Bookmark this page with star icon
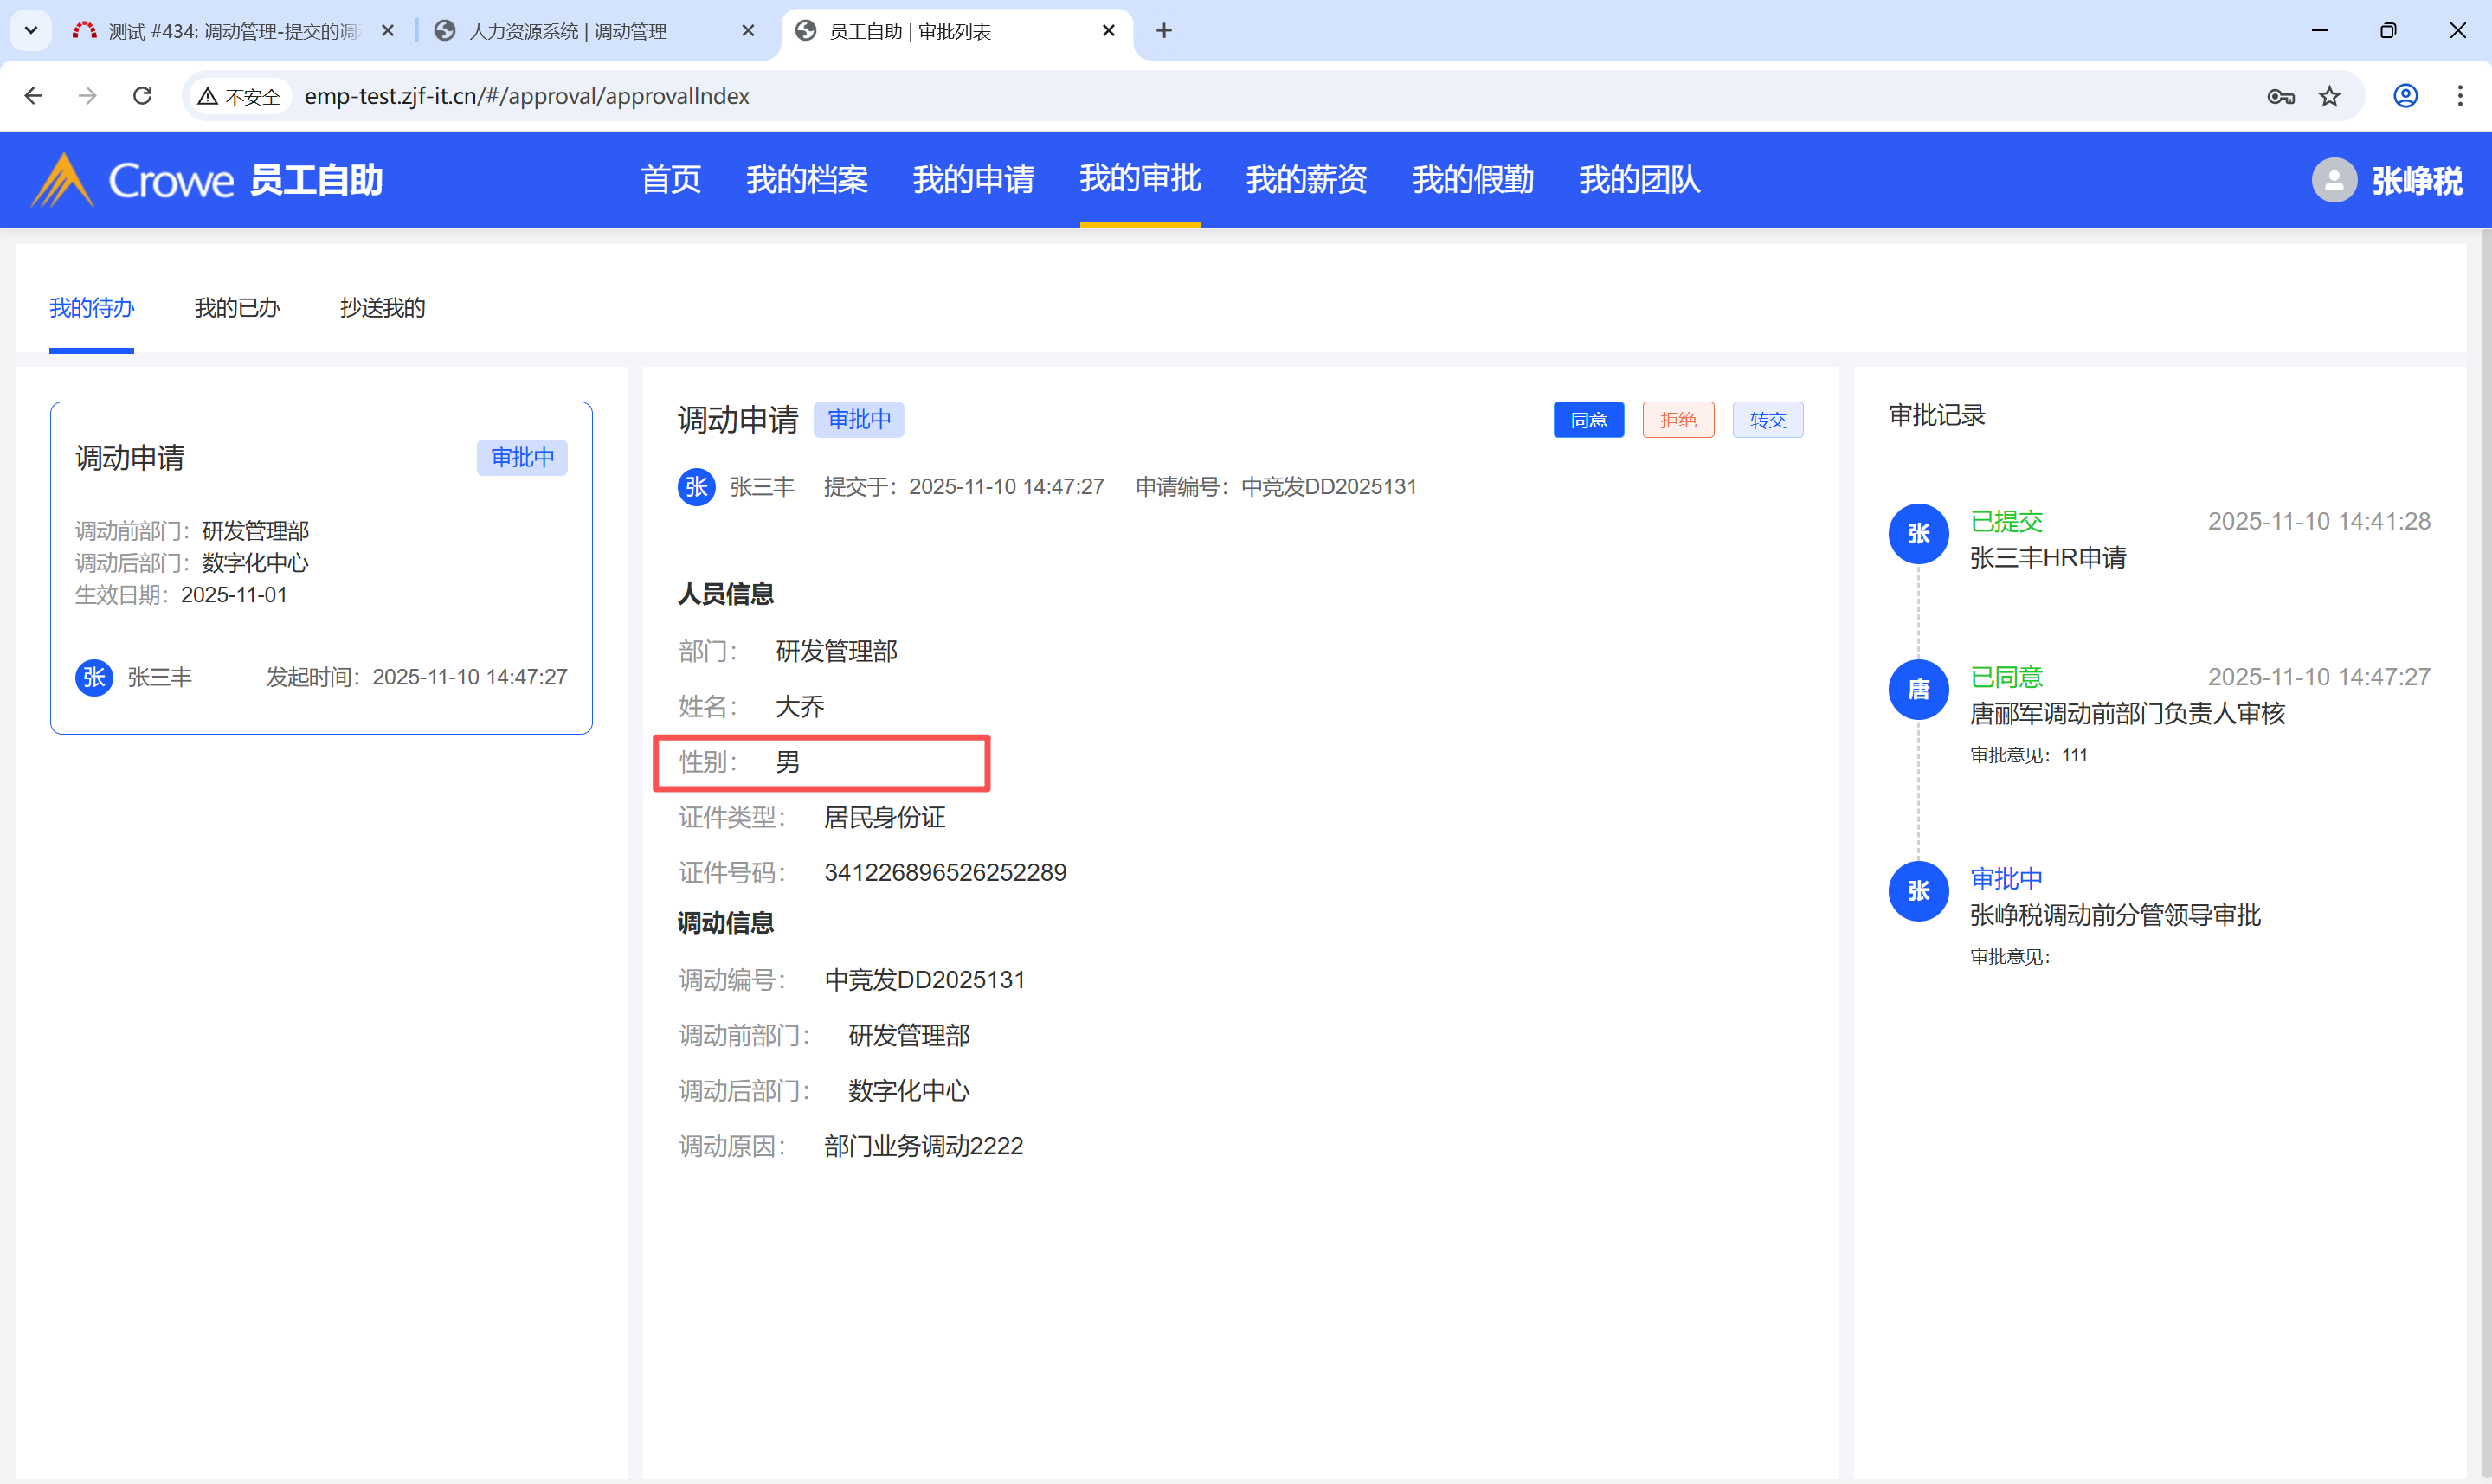Viewport: 2492px width, 1484px height. click(2330, 96)
